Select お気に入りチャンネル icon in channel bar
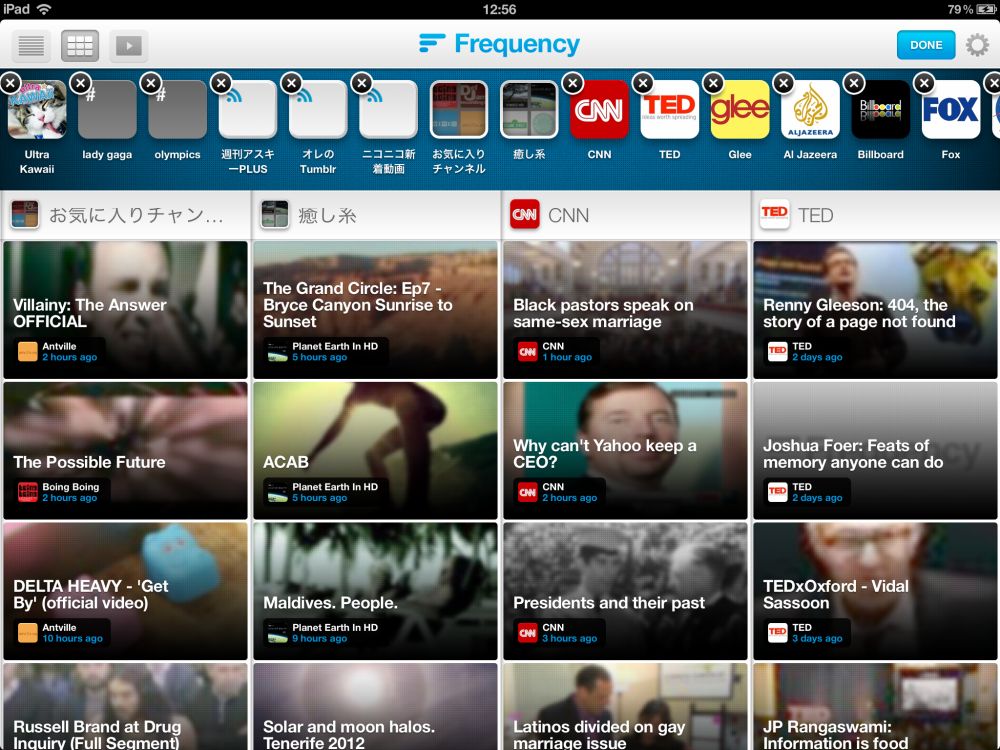1000x750 pixels. 459,110
